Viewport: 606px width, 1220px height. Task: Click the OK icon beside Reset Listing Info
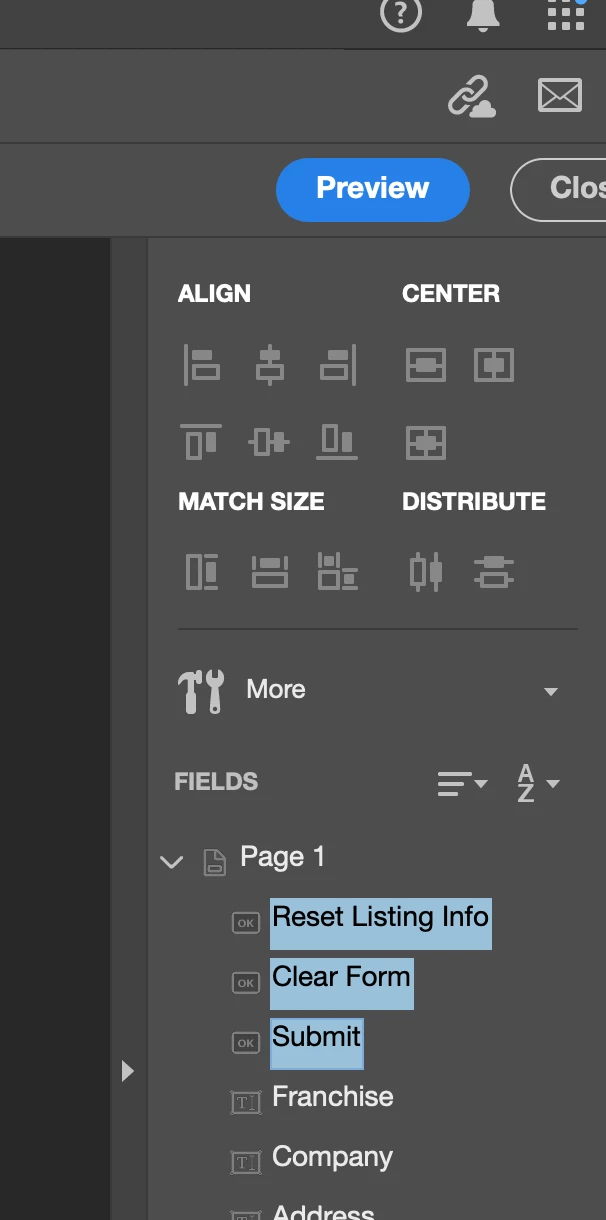pos(246,923)
